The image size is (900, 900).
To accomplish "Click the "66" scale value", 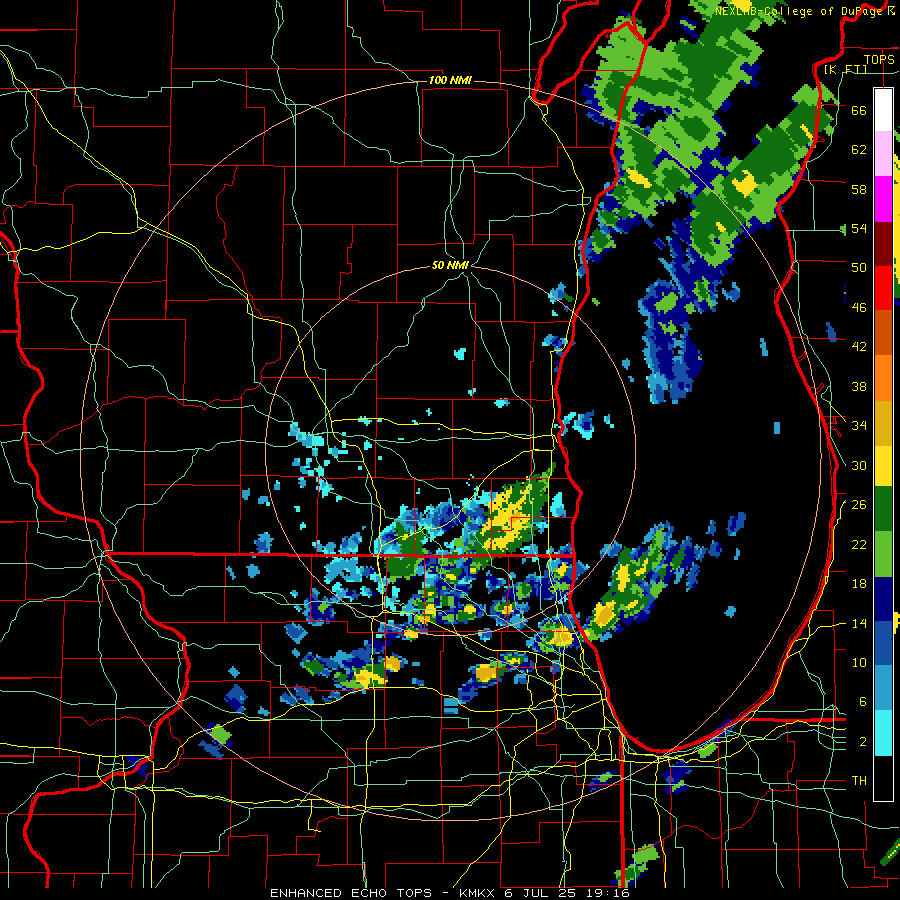I will pos(859,110).
